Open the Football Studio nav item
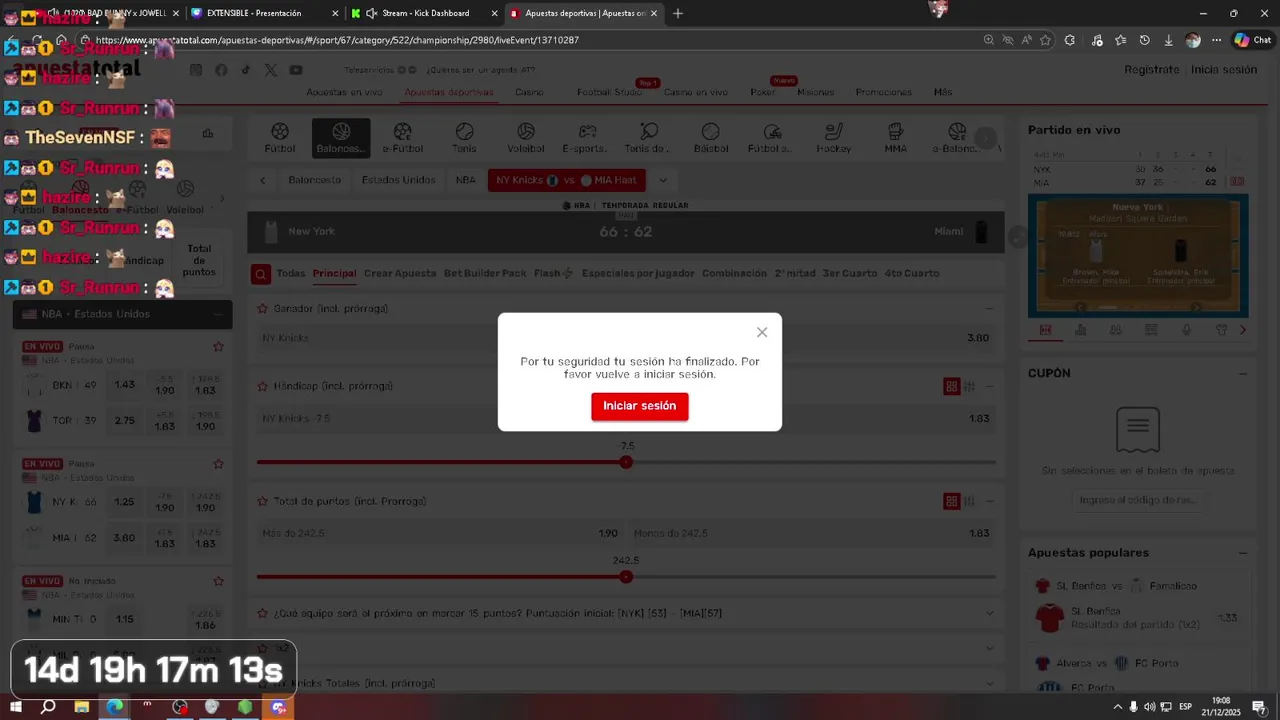1280x720 pixels. click(x=609, y=92)
